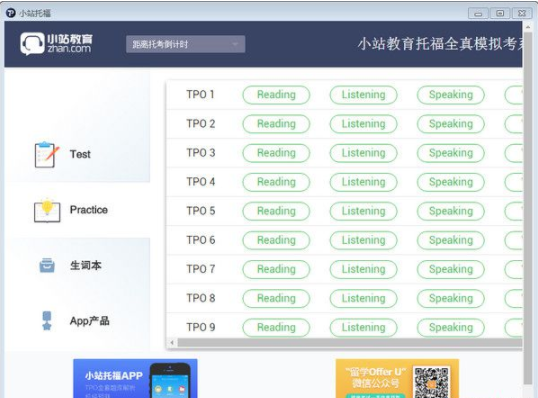Launch TPO 3 Listening

point(363,153)
